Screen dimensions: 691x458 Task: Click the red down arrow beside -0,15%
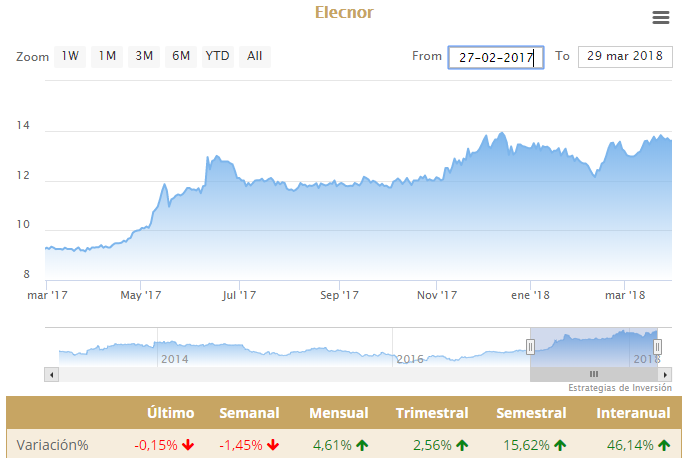(x=188, y=445)
